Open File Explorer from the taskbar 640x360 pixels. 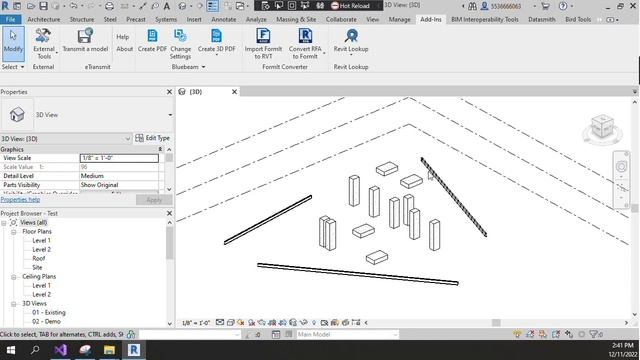[x=109, y=350]
